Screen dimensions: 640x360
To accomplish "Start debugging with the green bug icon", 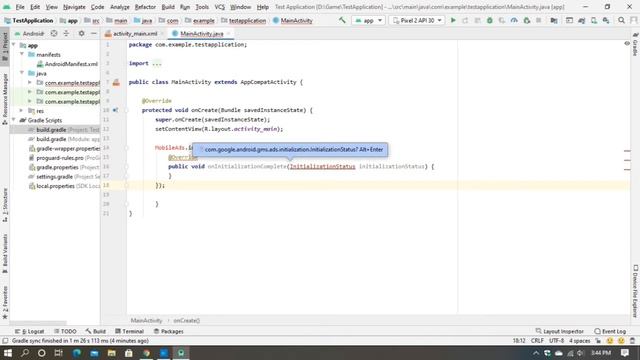I will (490, 20).
